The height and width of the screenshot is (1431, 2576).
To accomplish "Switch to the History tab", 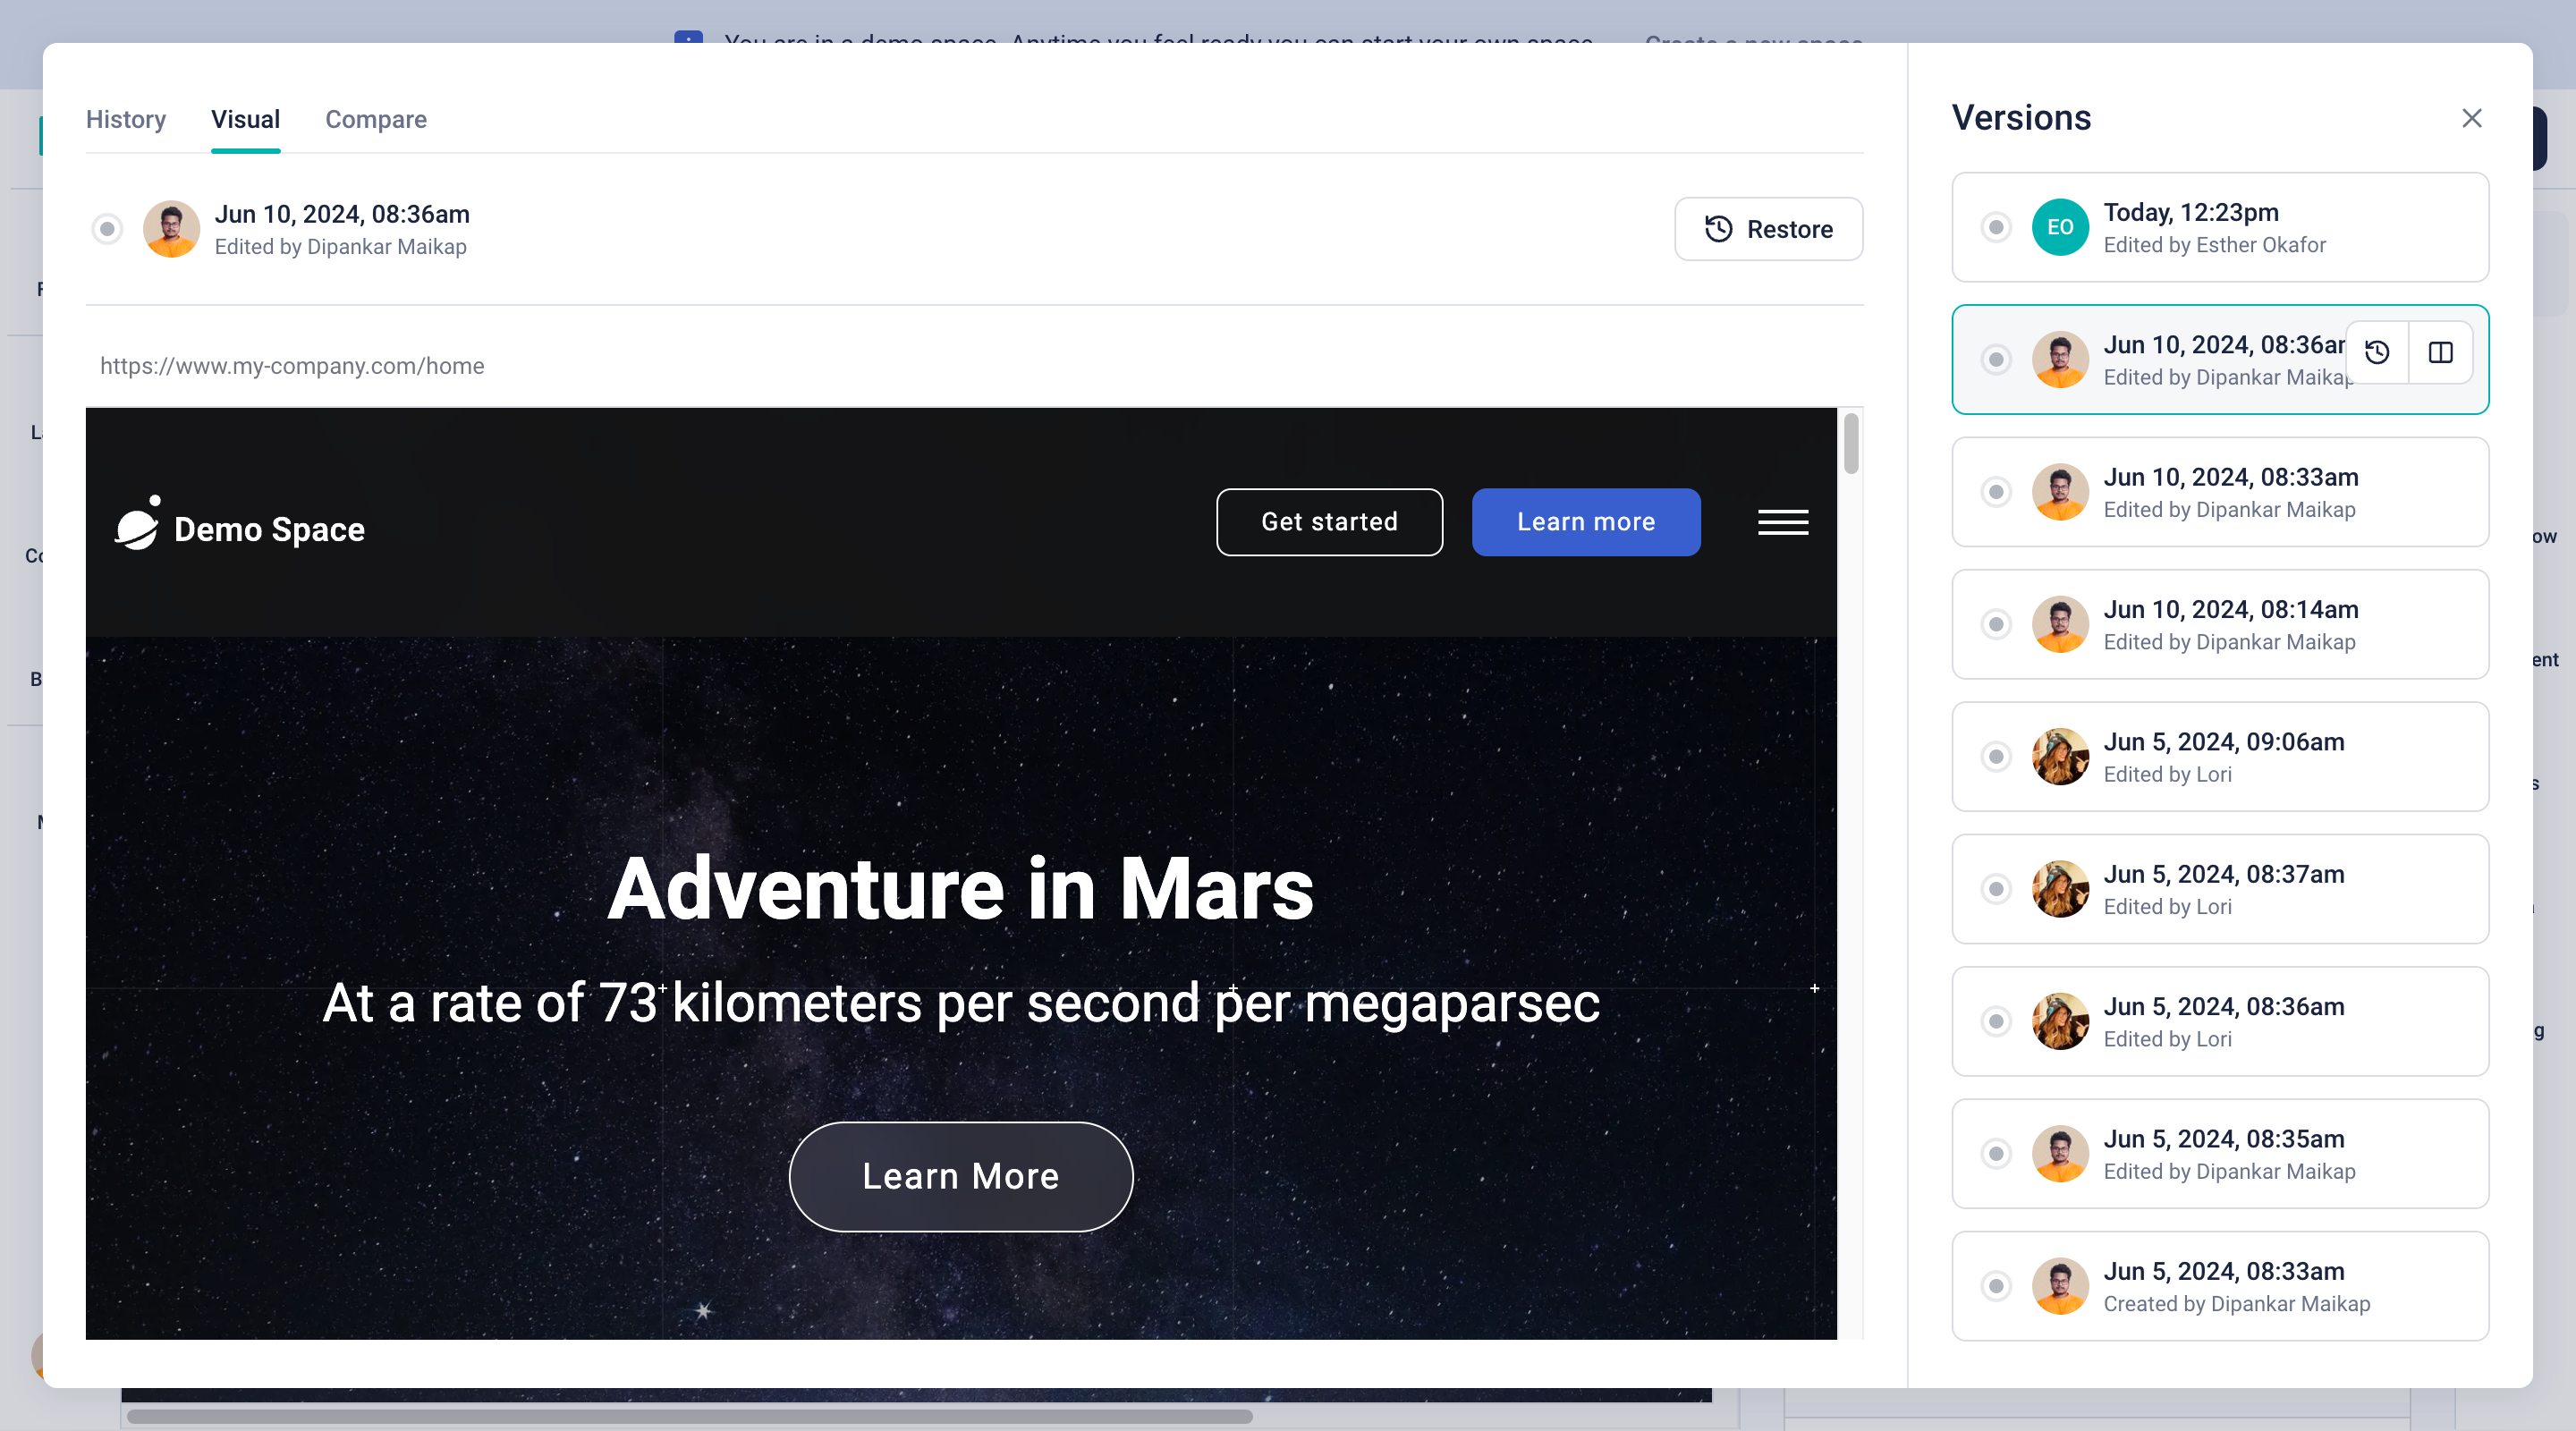I will coord(126,119).
